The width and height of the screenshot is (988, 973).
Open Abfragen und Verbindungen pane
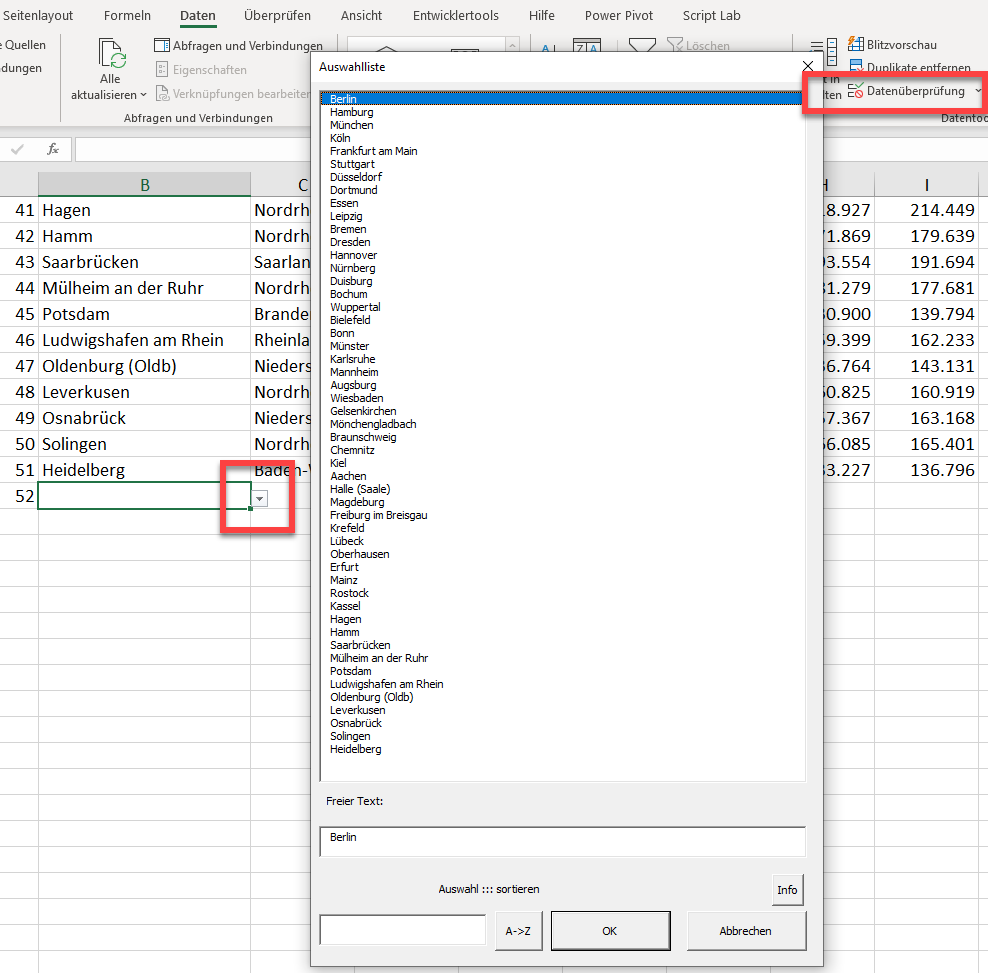click(x=238, y=46)
